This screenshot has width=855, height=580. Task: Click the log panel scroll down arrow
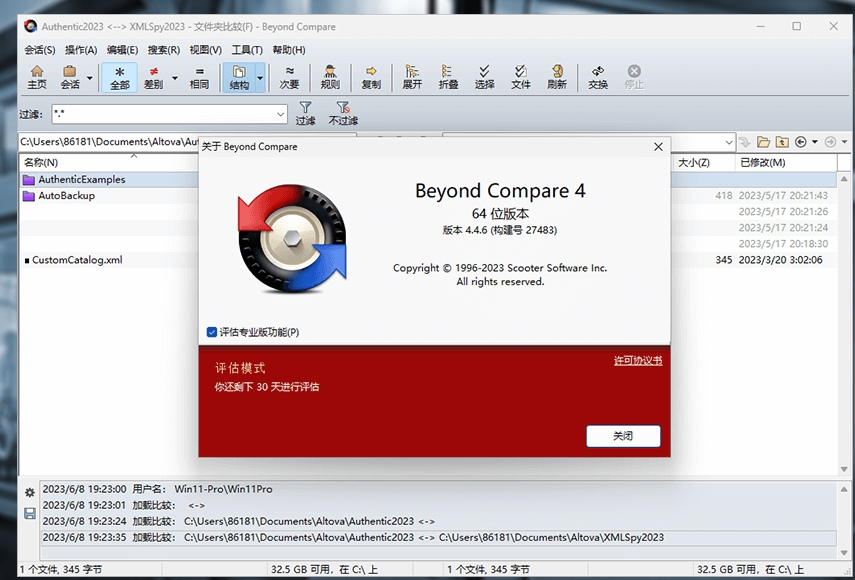[844, 552]
